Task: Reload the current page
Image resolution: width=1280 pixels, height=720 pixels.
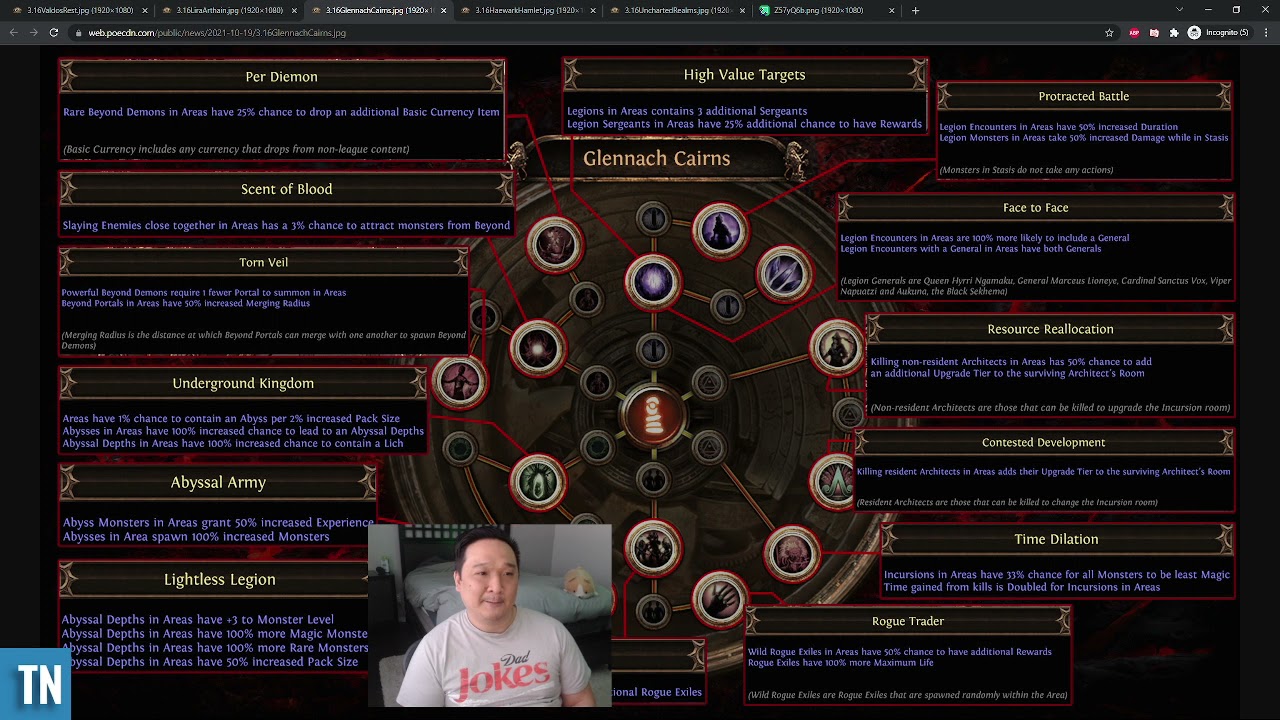Action: pos(53,32)
